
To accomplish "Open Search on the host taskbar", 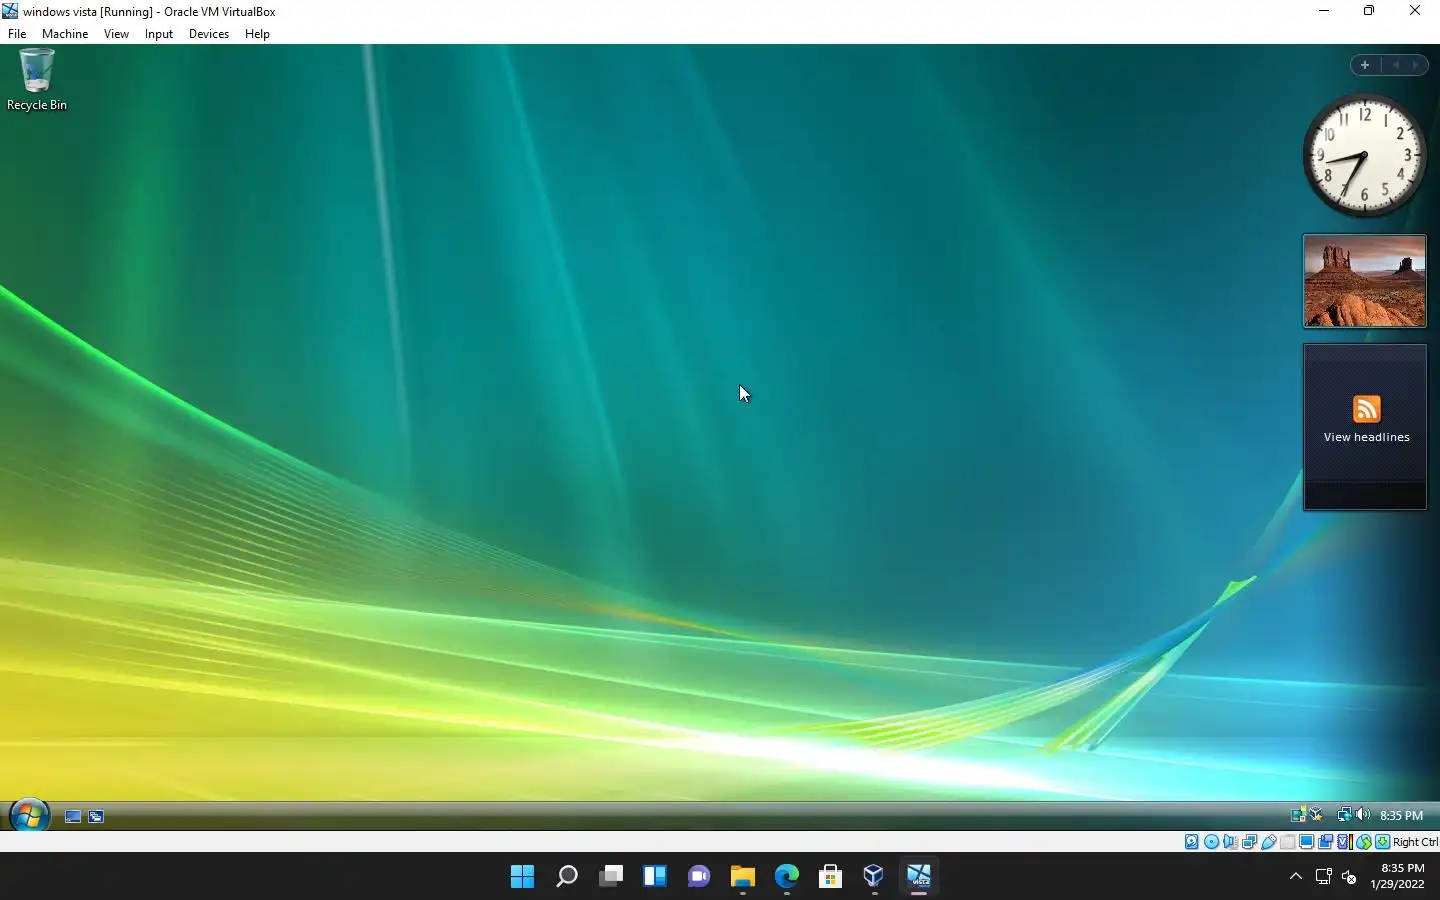I will tap(566, 876).
